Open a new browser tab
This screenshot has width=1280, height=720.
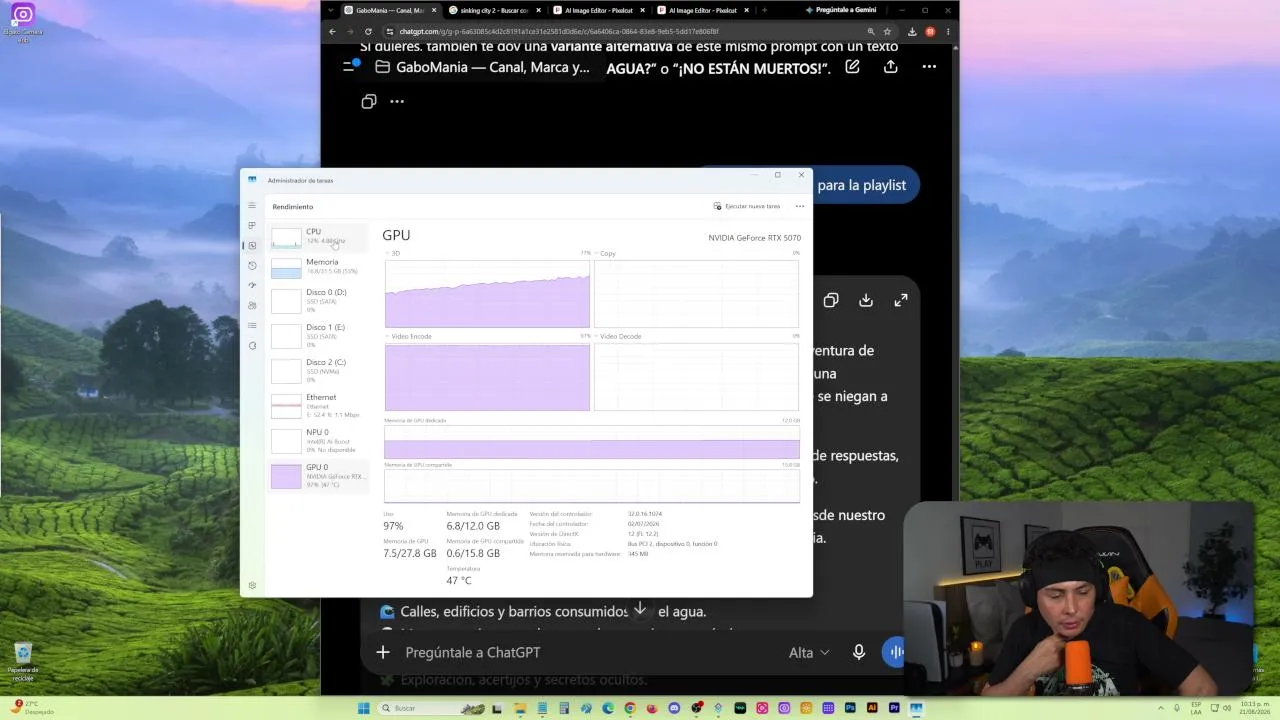tap(764, 10)
